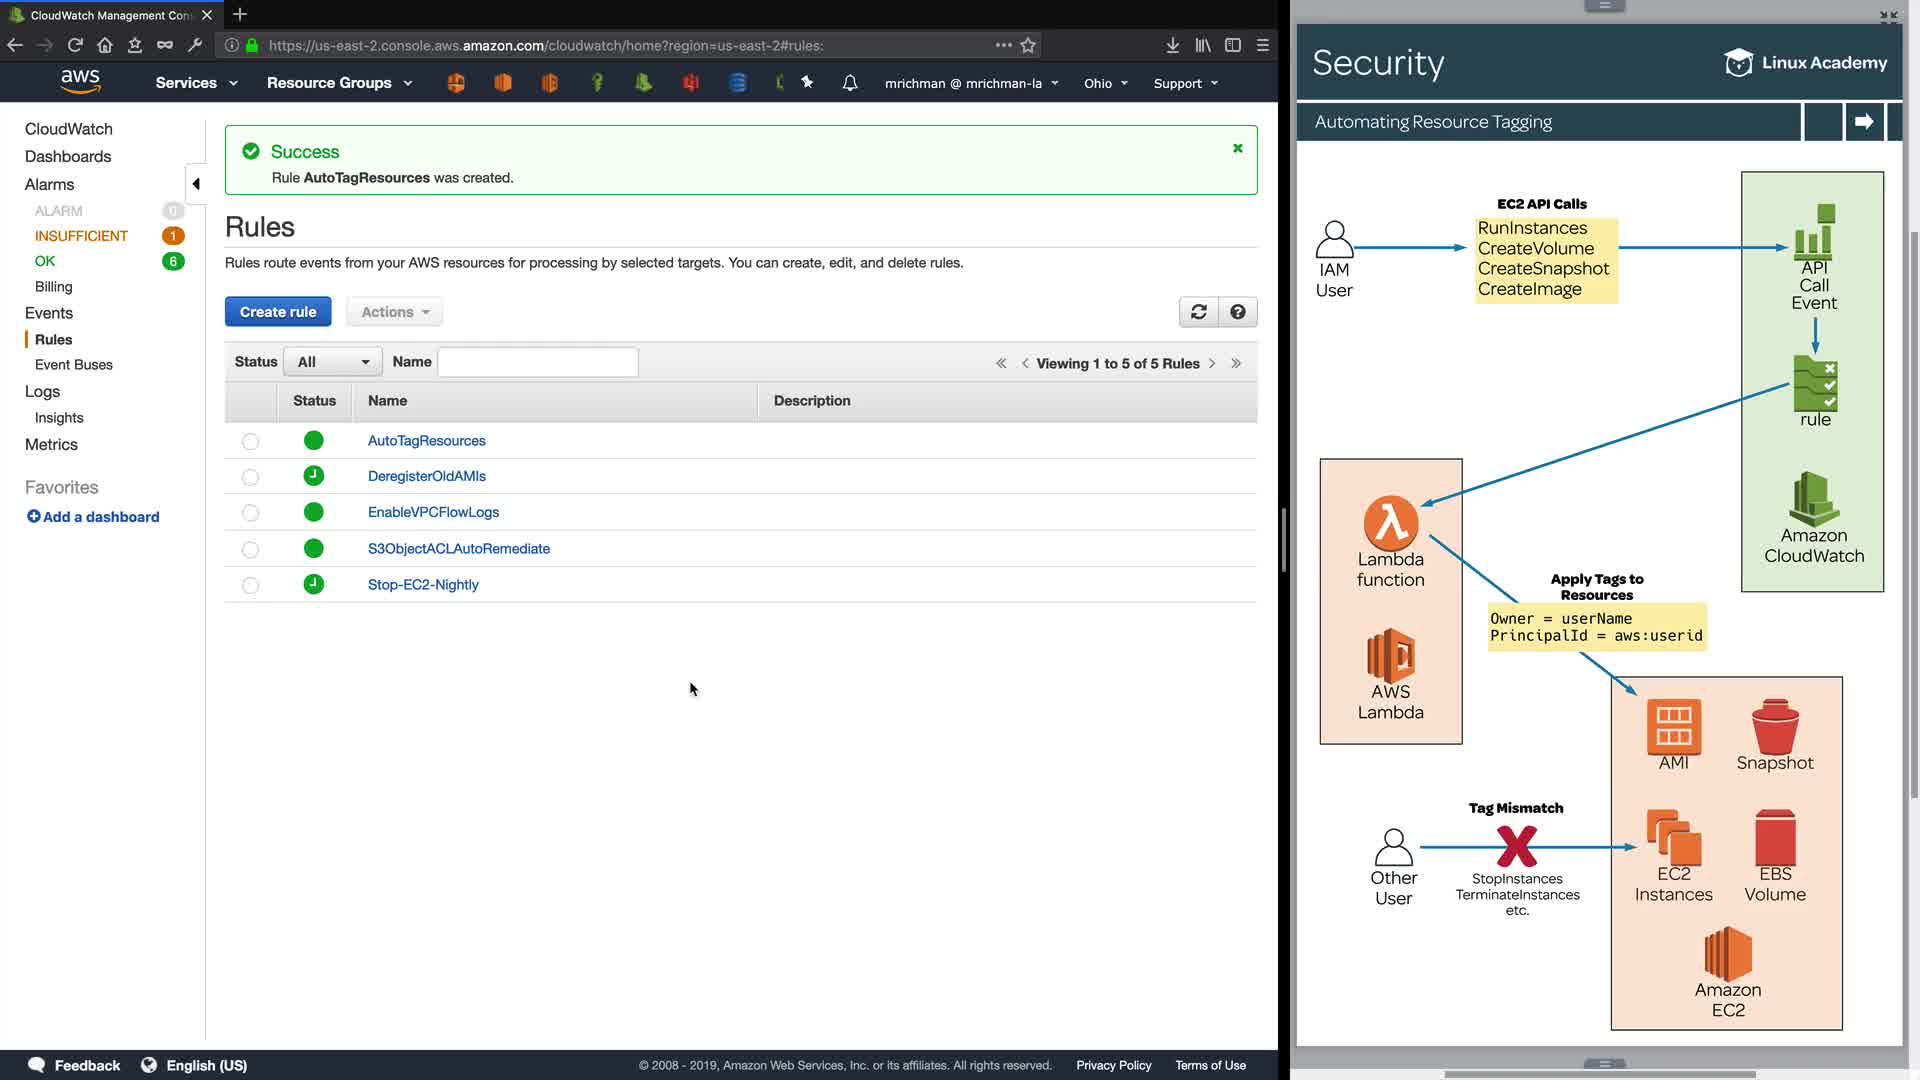Viewport: 1920px width, 1080px height.
Task: Open the S3ObjectACLAutoRemediate rule link
Action: point(458,549)
